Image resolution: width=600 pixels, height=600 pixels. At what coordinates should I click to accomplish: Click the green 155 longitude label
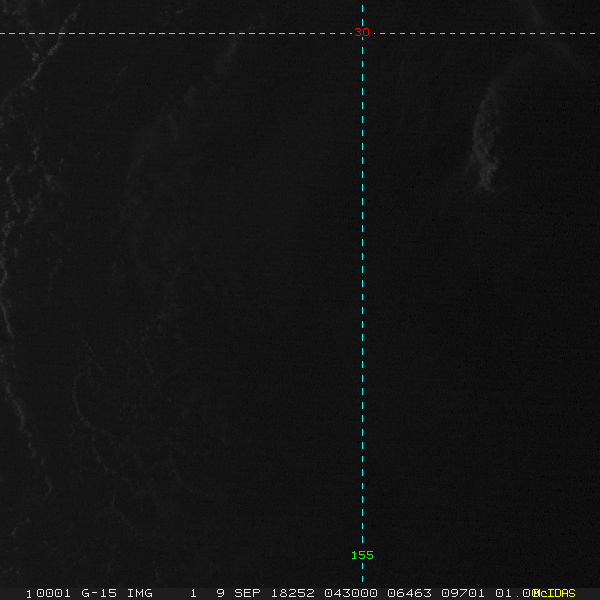coord(362,555)
